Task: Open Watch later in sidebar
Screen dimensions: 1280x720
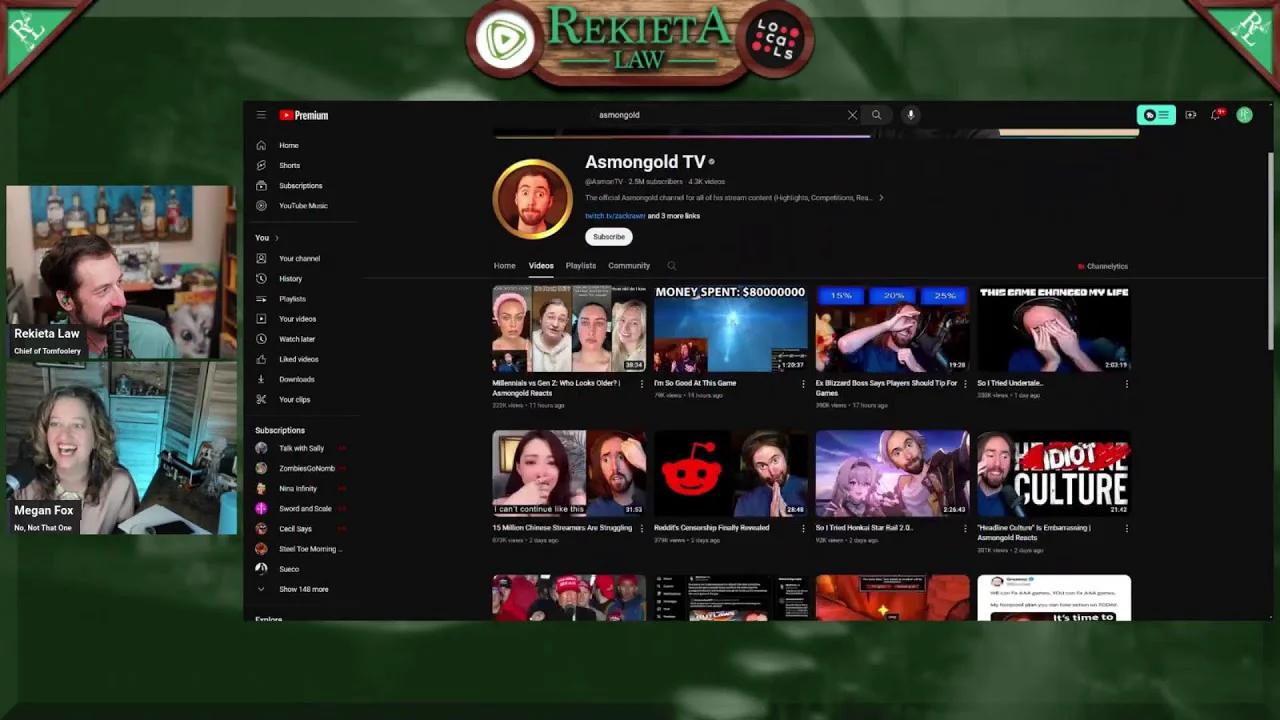Action: point(296,338)
